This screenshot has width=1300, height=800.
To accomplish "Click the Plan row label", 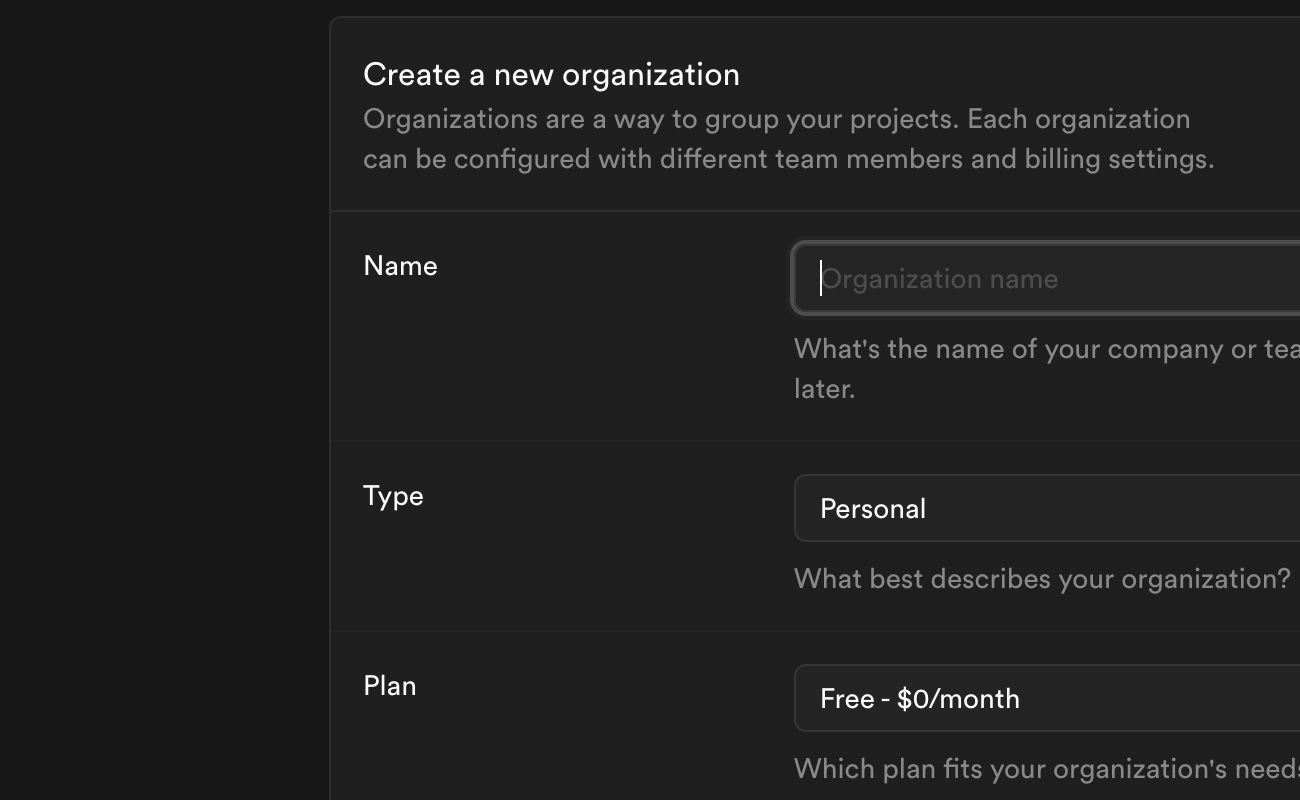I will tap(390, 686).
